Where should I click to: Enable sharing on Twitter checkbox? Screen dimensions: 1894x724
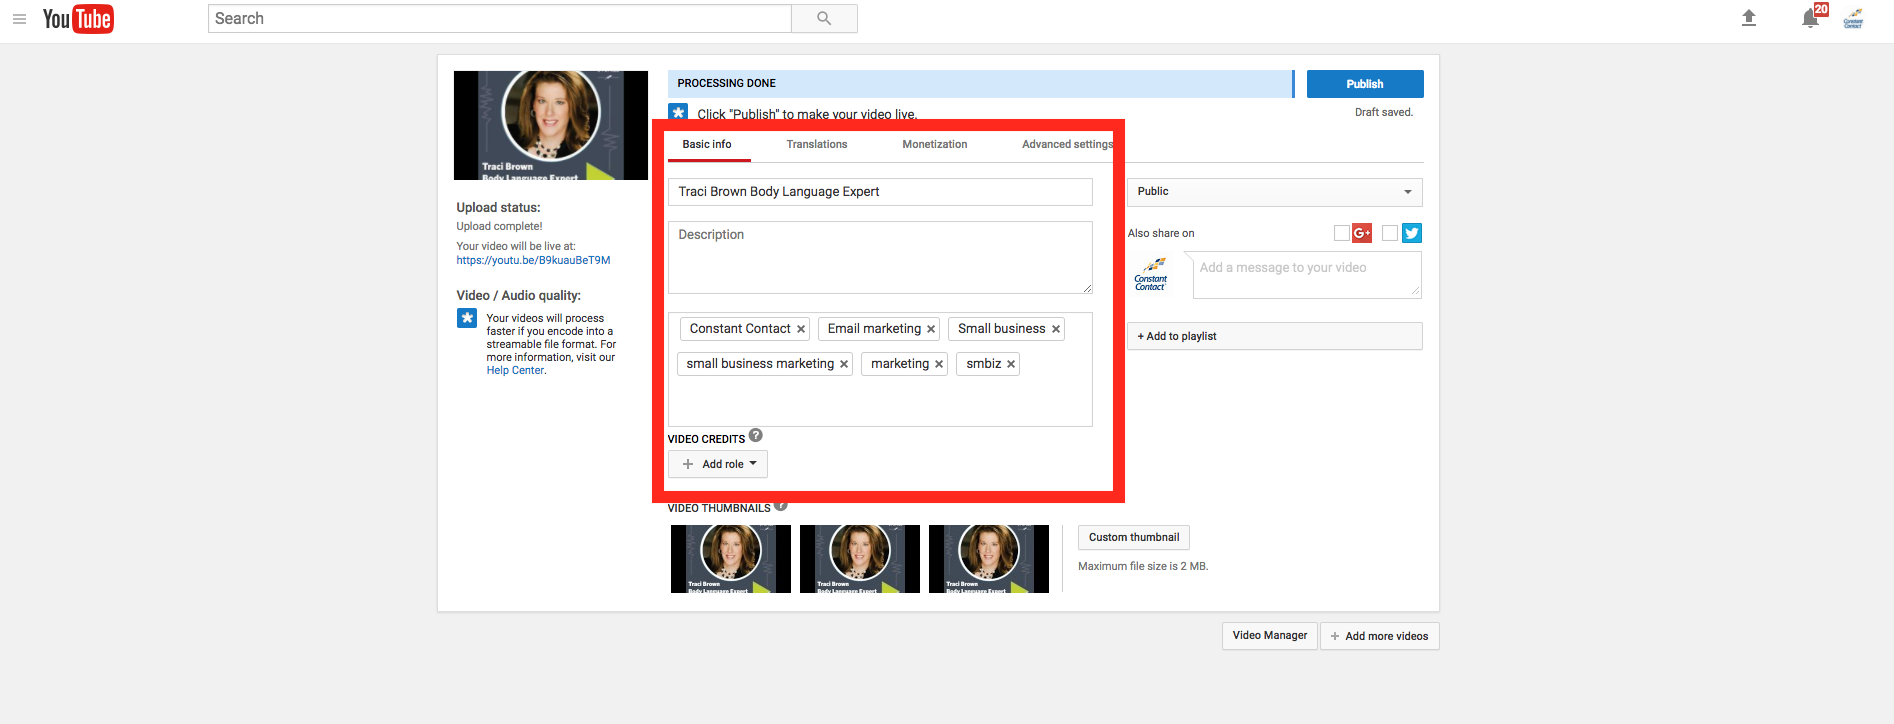[x=1390, y=233]
